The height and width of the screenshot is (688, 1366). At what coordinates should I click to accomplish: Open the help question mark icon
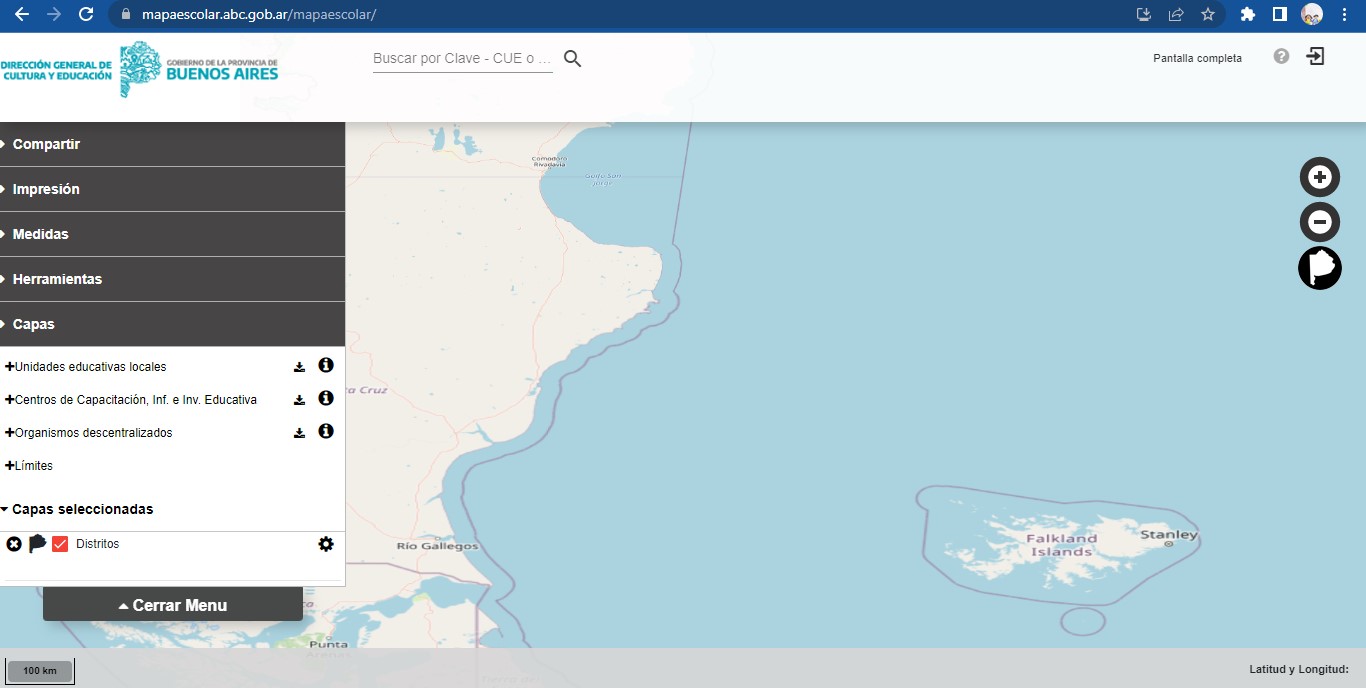click(x=1281, y=57)
